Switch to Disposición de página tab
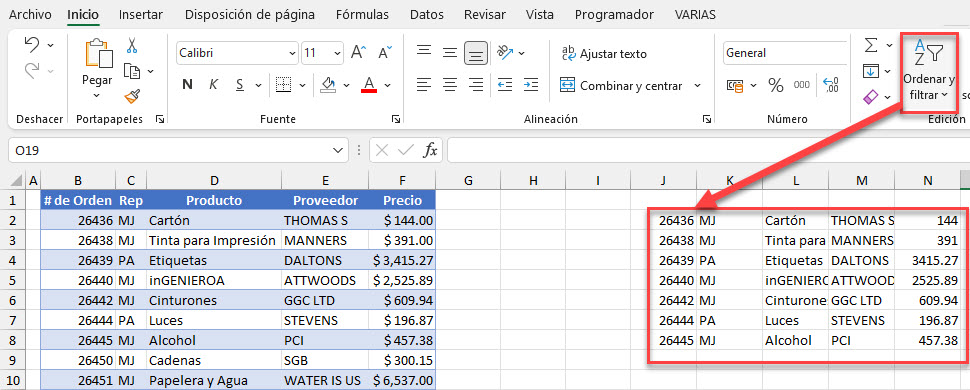970x390 pixels. [x=249, y=14]
